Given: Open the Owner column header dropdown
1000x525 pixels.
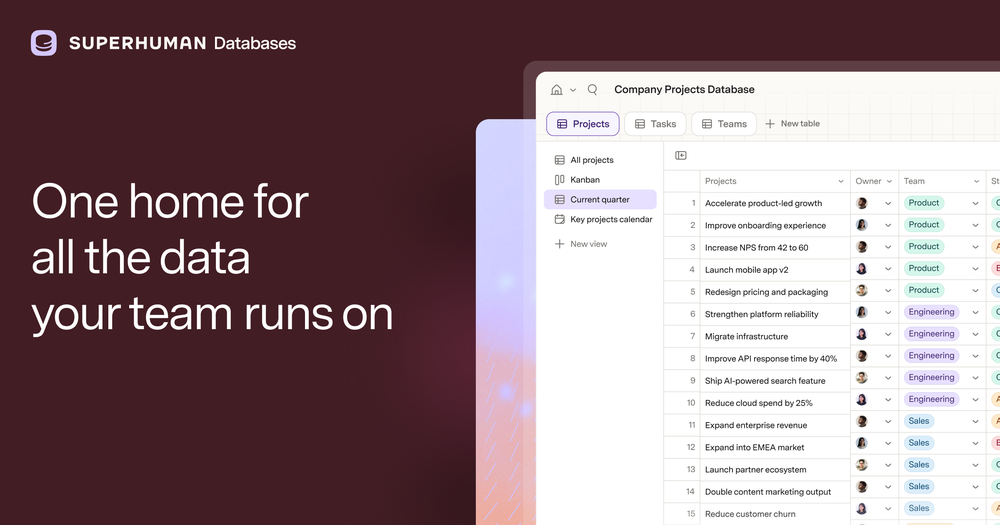Looking at the screenshot, I should [x=889, y=181].
